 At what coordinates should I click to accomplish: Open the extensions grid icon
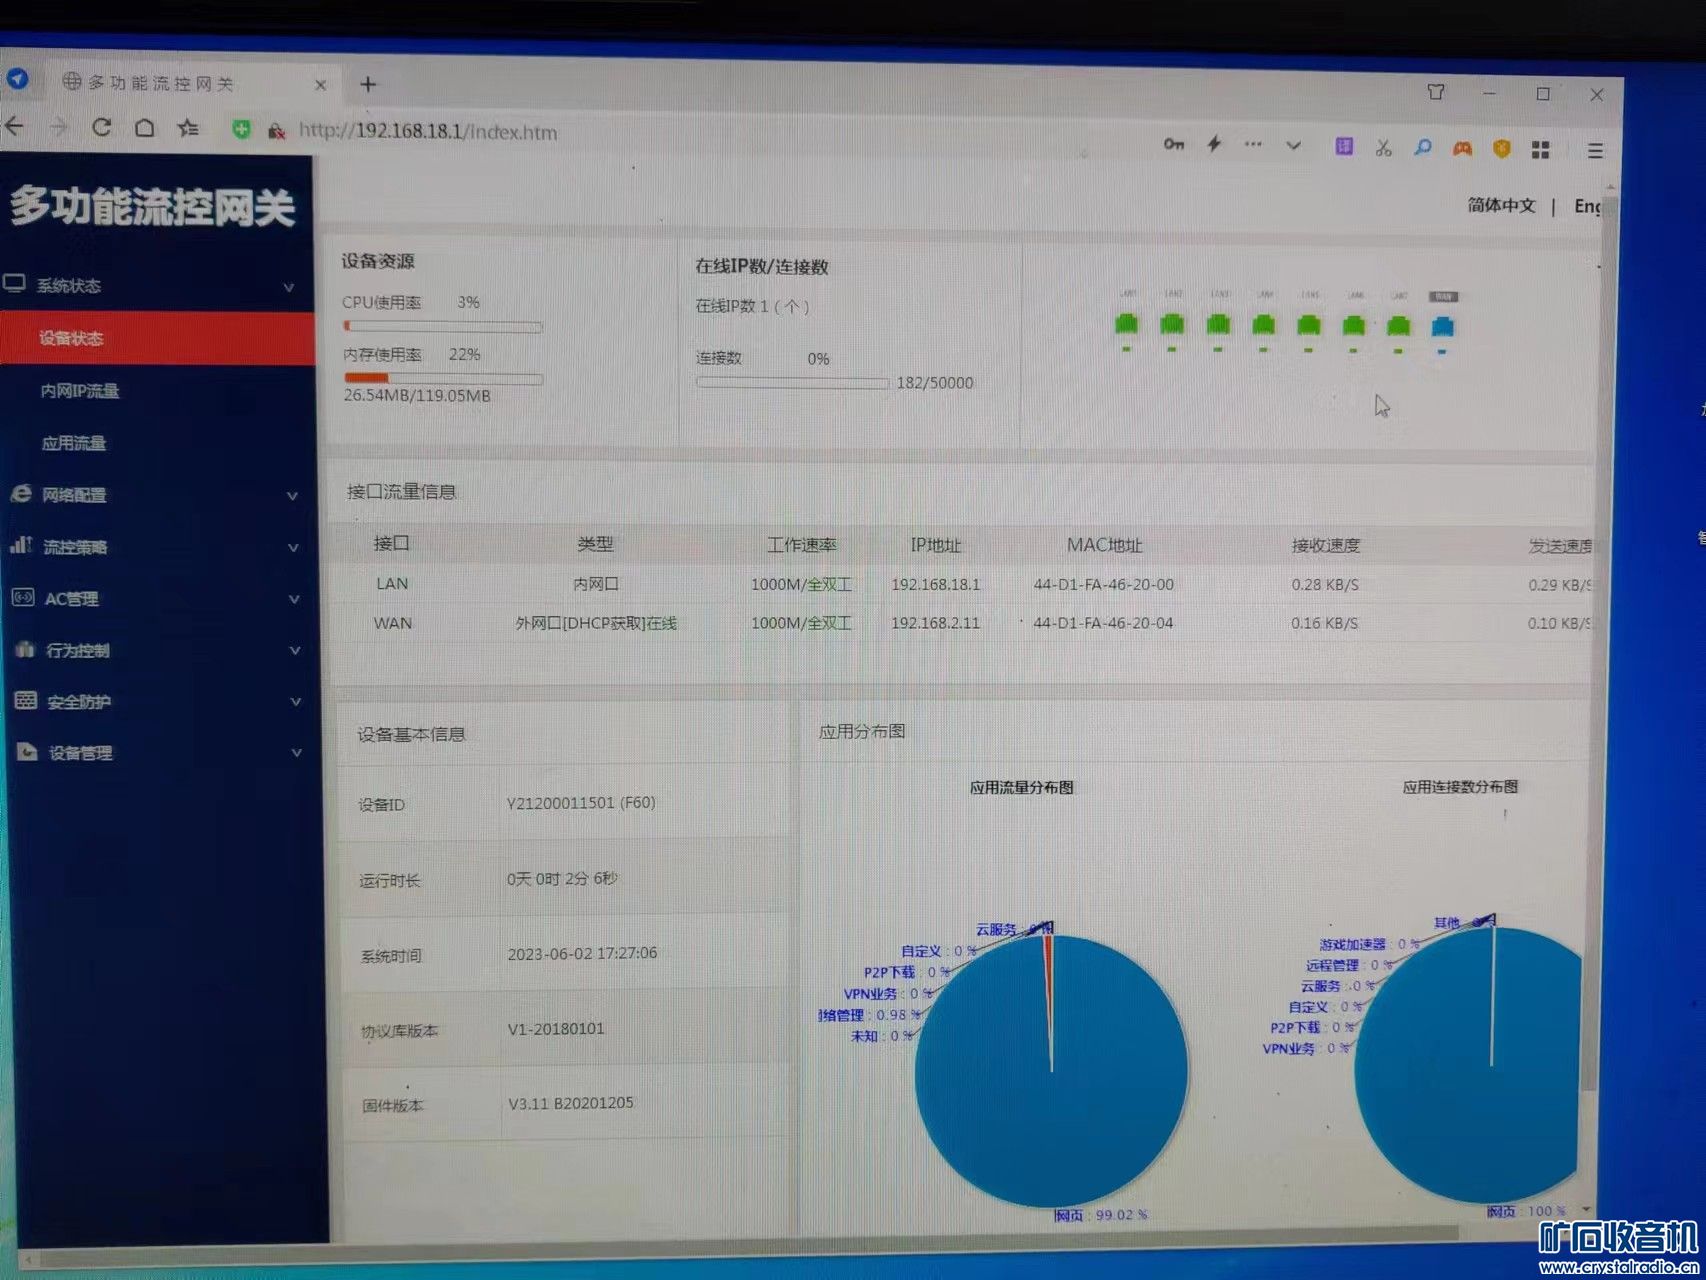(x=1541, y=150)
